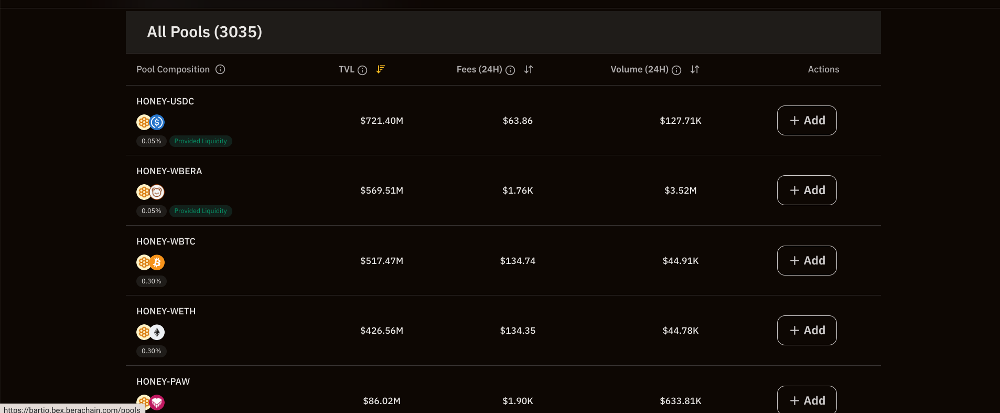Click the TVL column header text

(346, 69)
